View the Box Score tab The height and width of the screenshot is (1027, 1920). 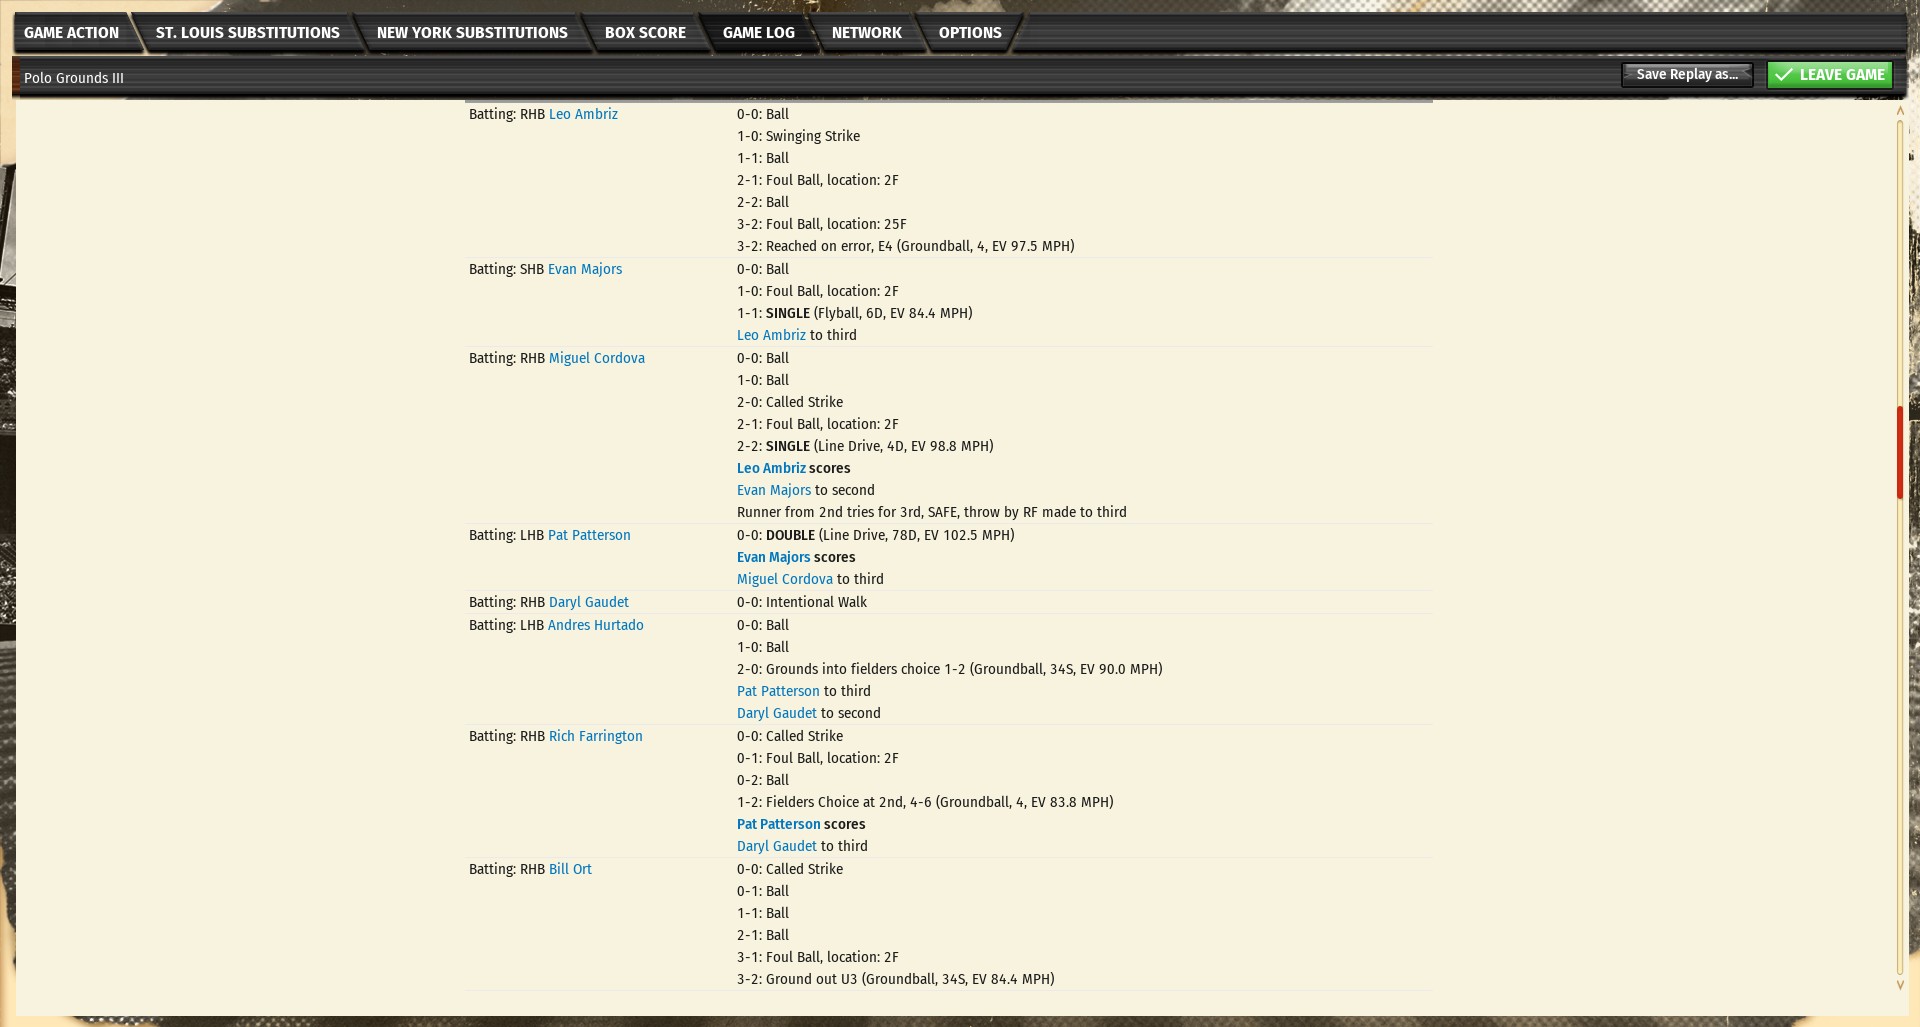[645, 33]
